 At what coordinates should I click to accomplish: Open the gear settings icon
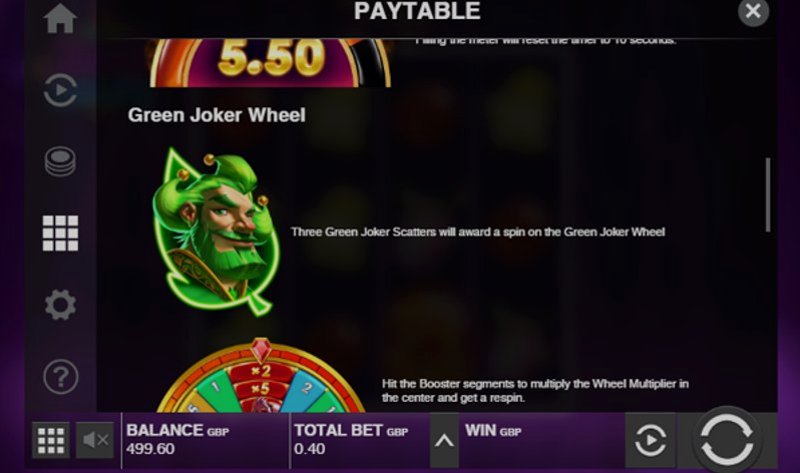60,305
